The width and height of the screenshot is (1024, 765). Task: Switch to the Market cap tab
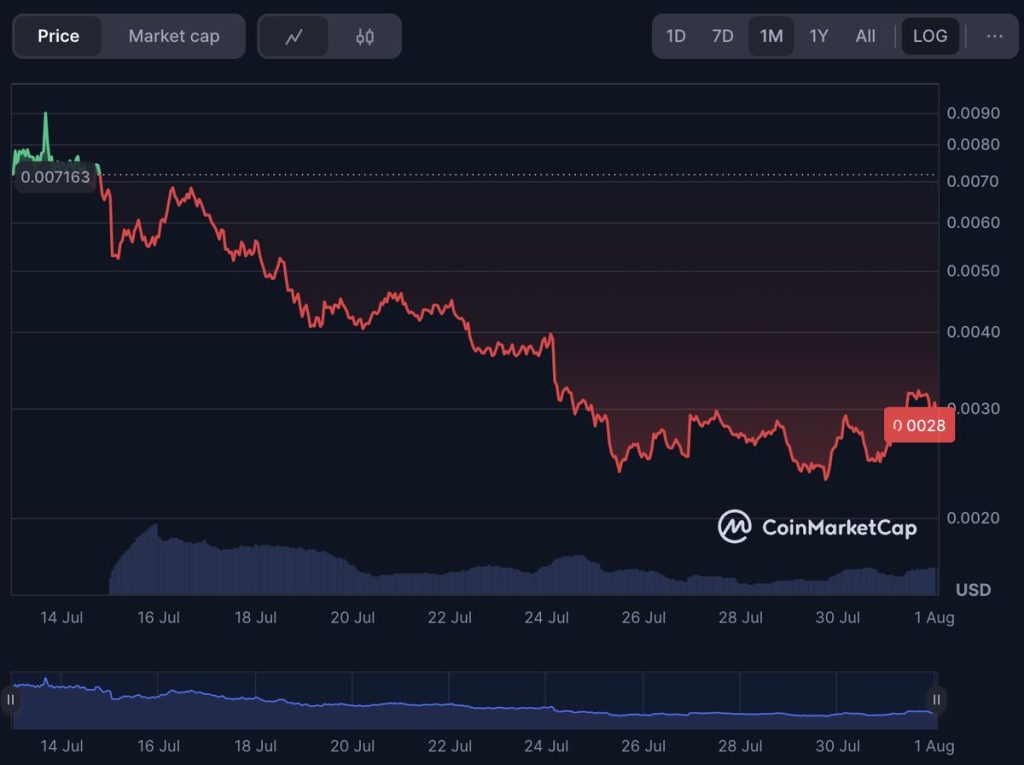click(x=174, y=36)
